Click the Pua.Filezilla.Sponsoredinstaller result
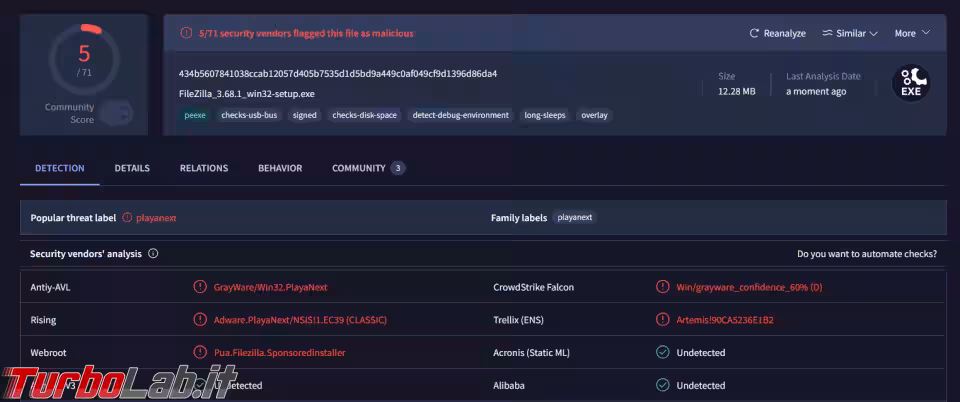 280,353
